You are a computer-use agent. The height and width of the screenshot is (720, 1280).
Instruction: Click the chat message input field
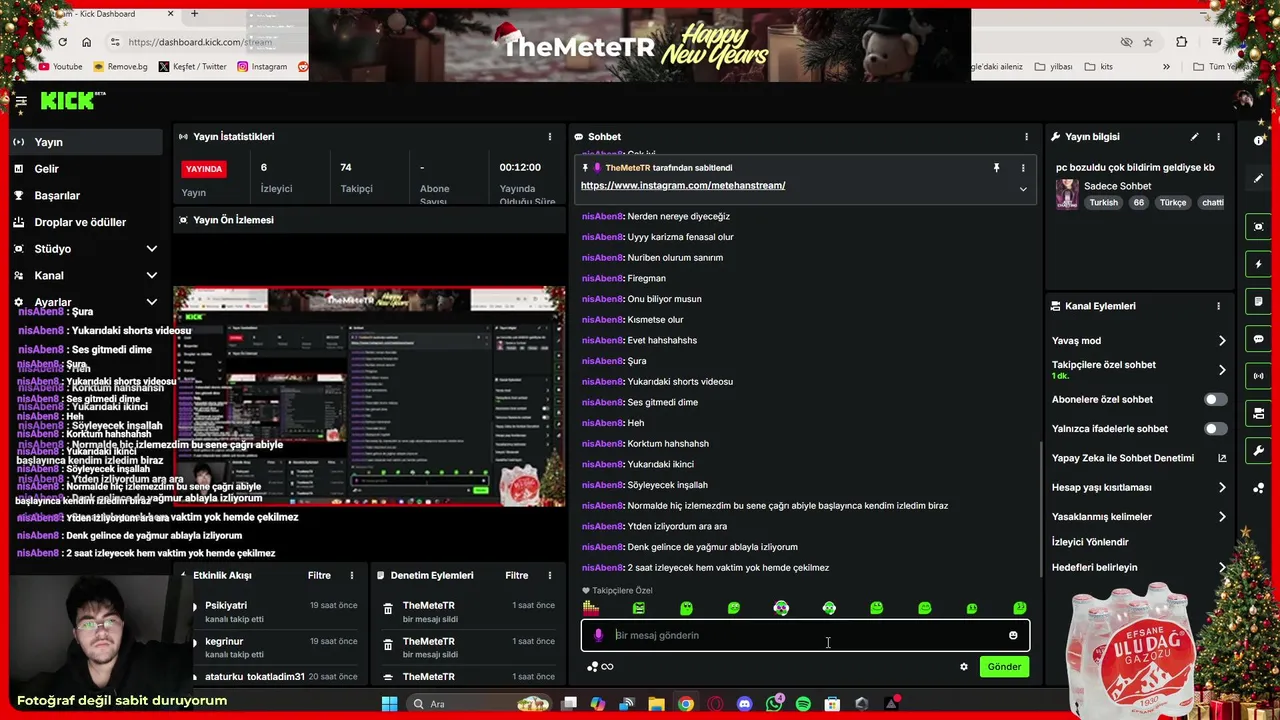[805, 635]
